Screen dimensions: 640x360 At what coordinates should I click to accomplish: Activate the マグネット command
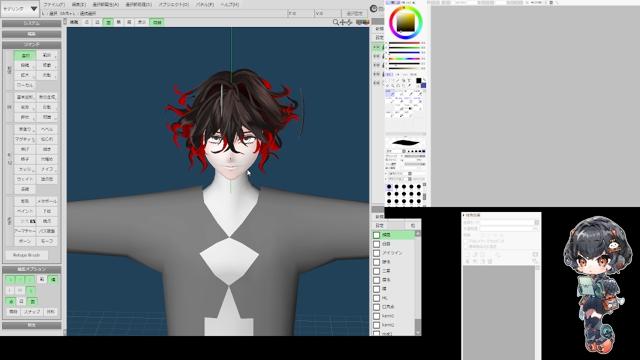click(x=25, y=139)
